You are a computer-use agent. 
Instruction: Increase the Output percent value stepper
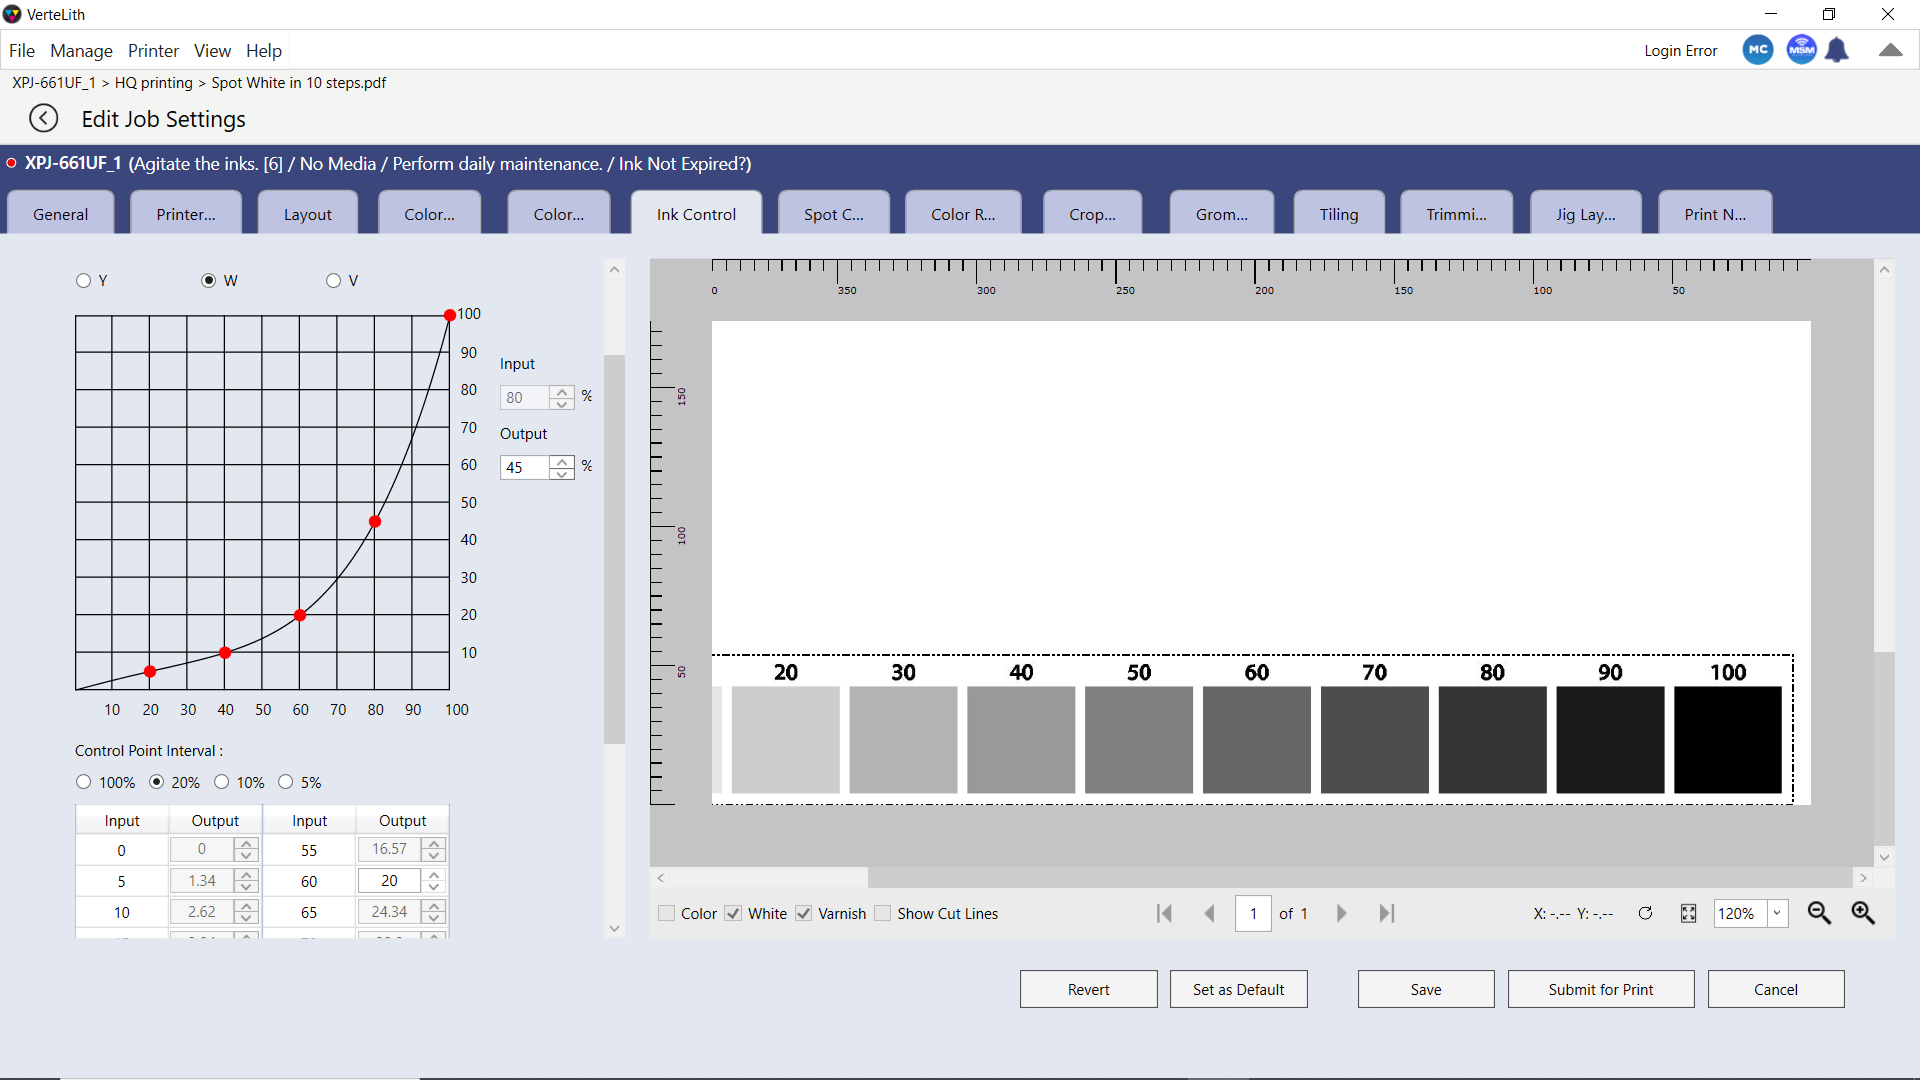point(562,461)
